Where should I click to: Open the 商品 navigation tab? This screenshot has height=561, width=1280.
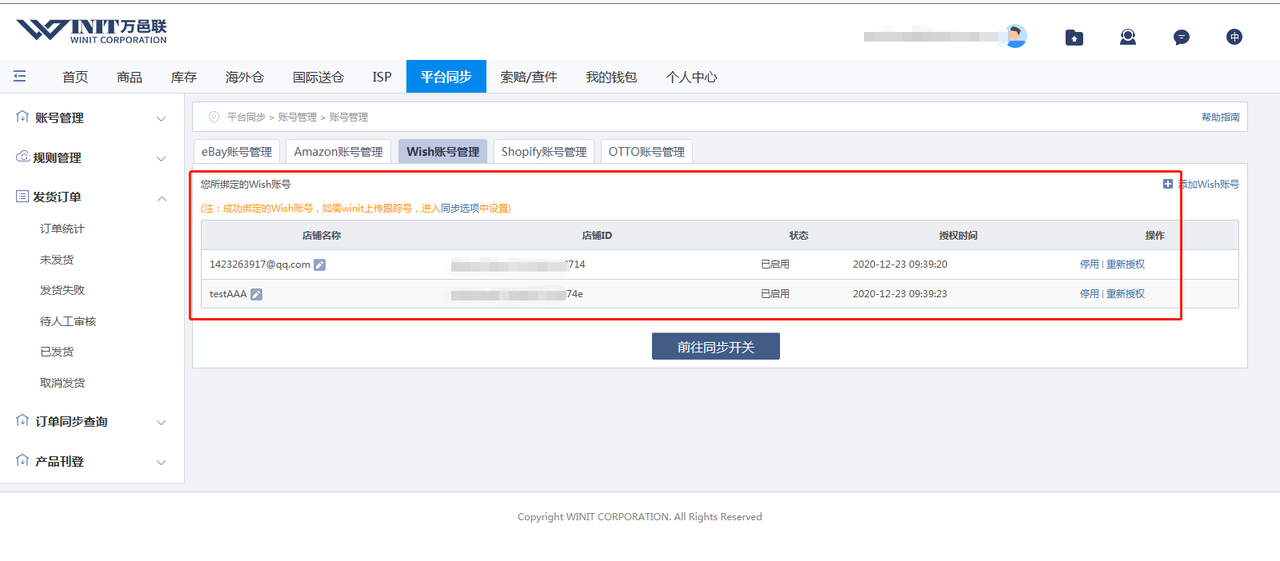[129, 77]
